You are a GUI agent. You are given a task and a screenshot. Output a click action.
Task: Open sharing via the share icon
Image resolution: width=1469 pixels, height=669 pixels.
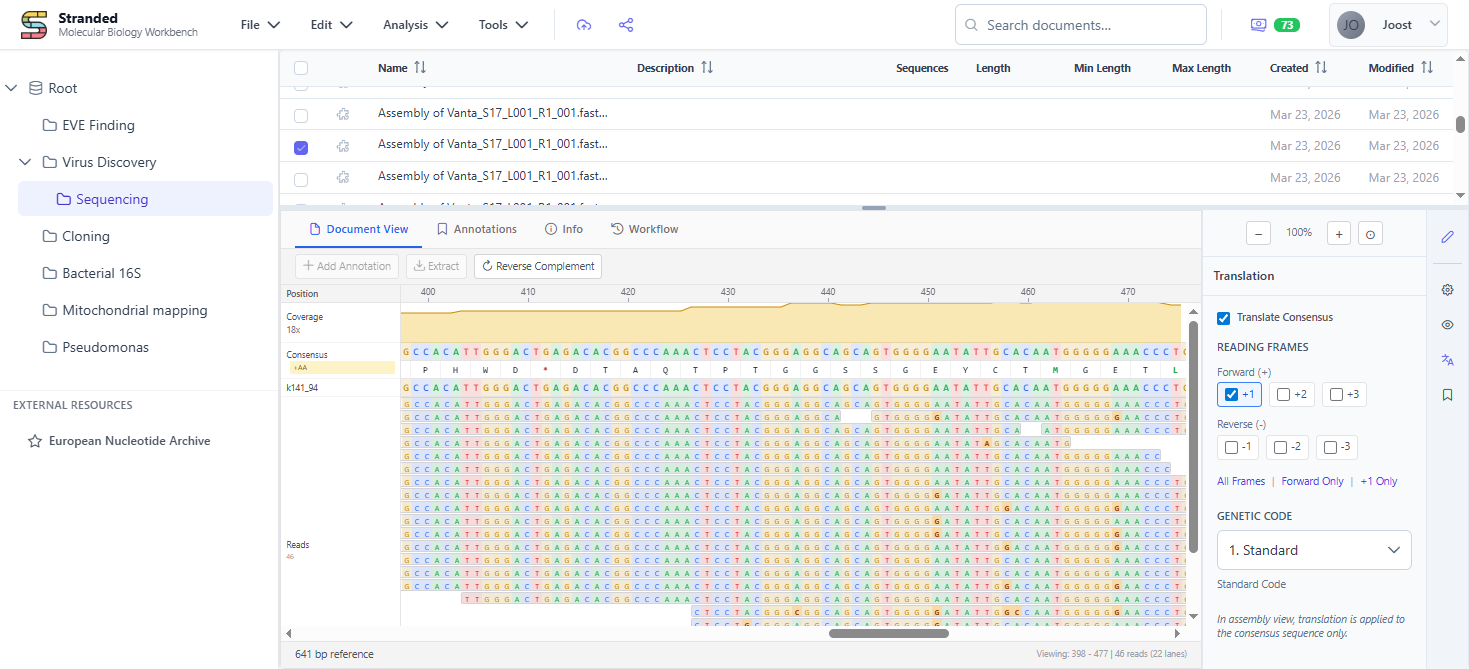click(x=626, y=24)
